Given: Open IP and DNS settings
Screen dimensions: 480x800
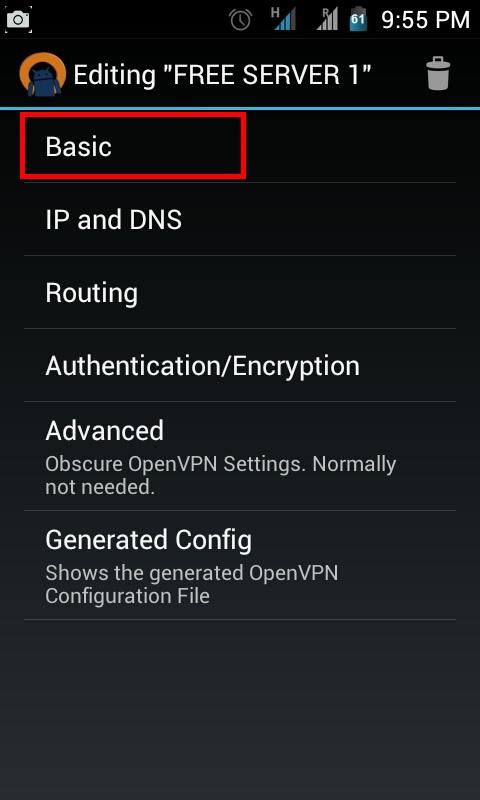Looking at the screenshot, I should click(x=240, y=219).
